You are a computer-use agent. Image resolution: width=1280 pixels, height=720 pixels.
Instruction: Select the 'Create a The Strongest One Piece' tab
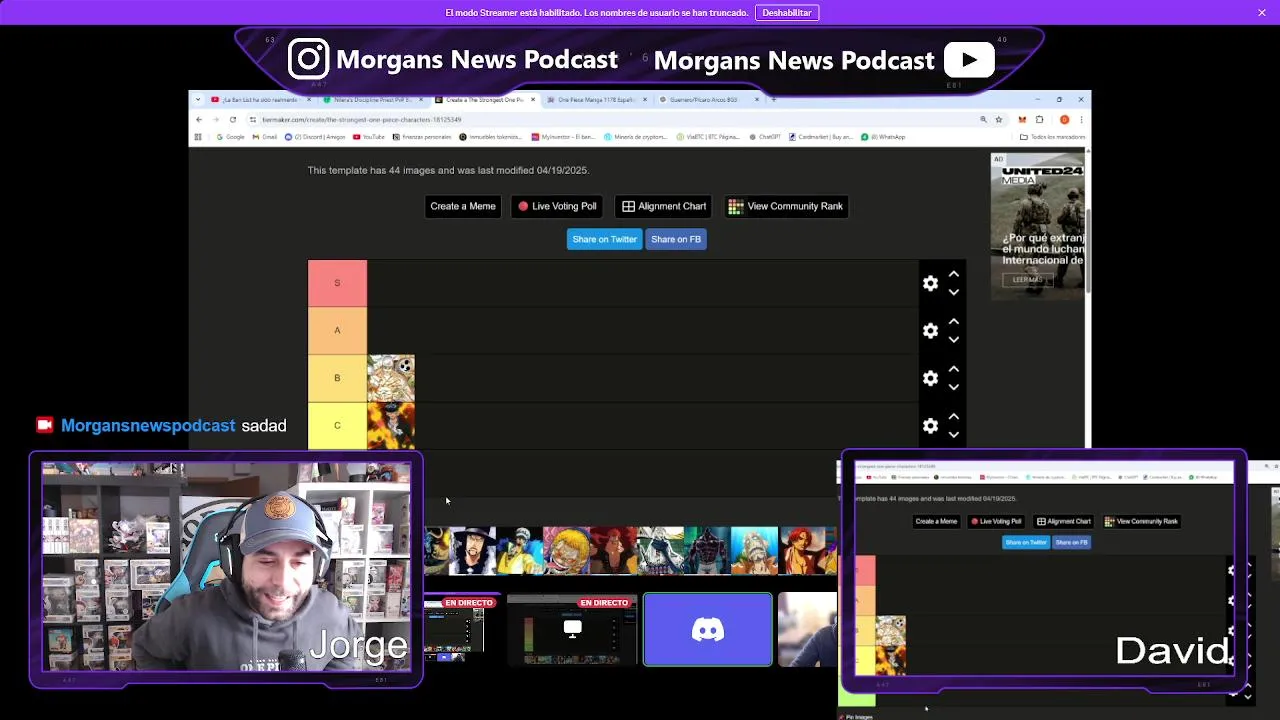(x=486, y=100)
